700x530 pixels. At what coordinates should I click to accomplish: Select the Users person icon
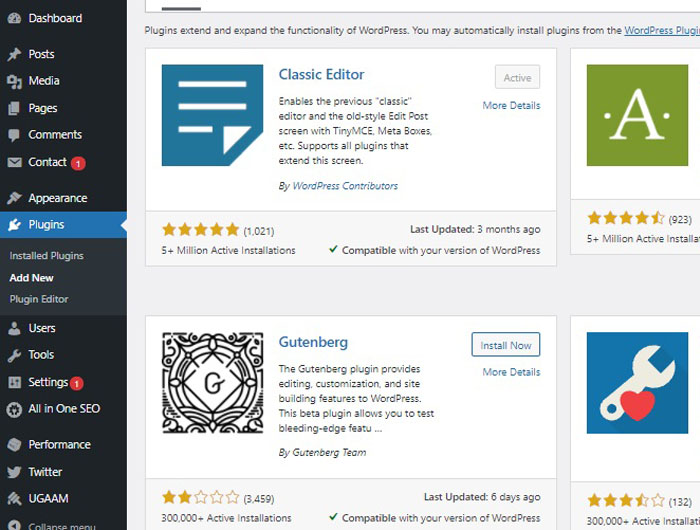click(x=14, y=328)
